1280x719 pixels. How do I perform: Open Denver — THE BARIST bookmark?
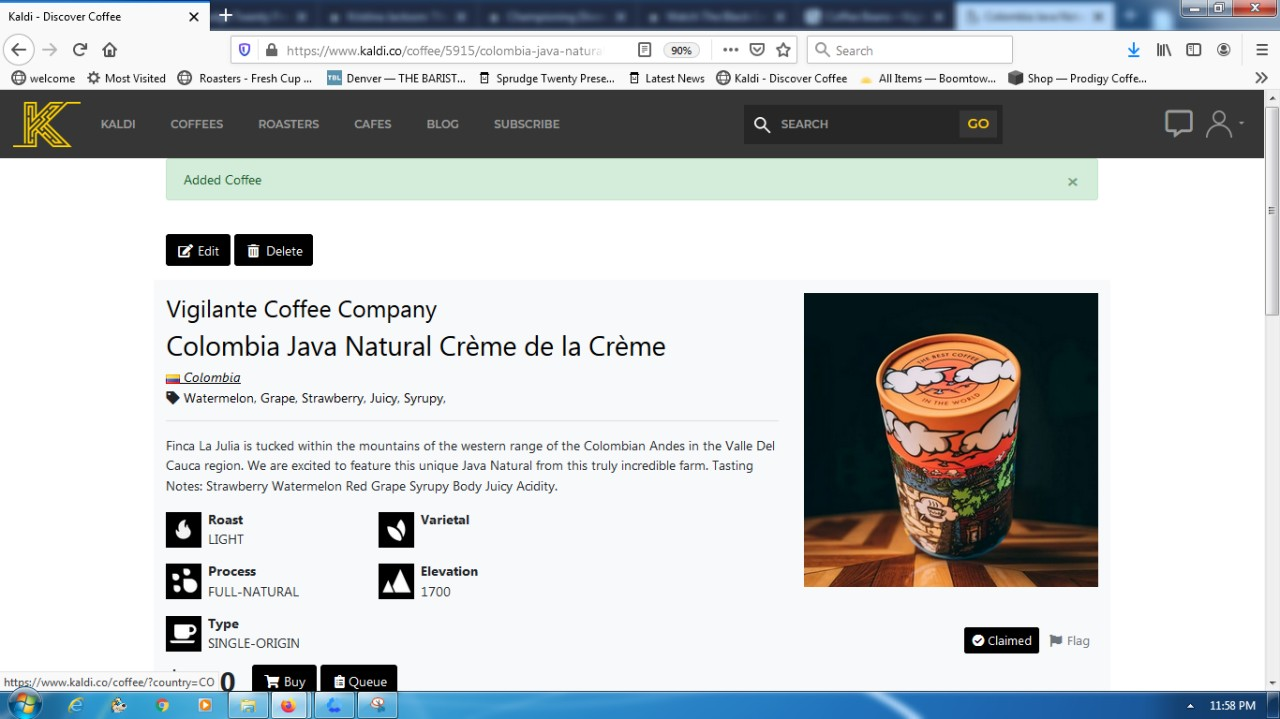(x=397, y=78)
